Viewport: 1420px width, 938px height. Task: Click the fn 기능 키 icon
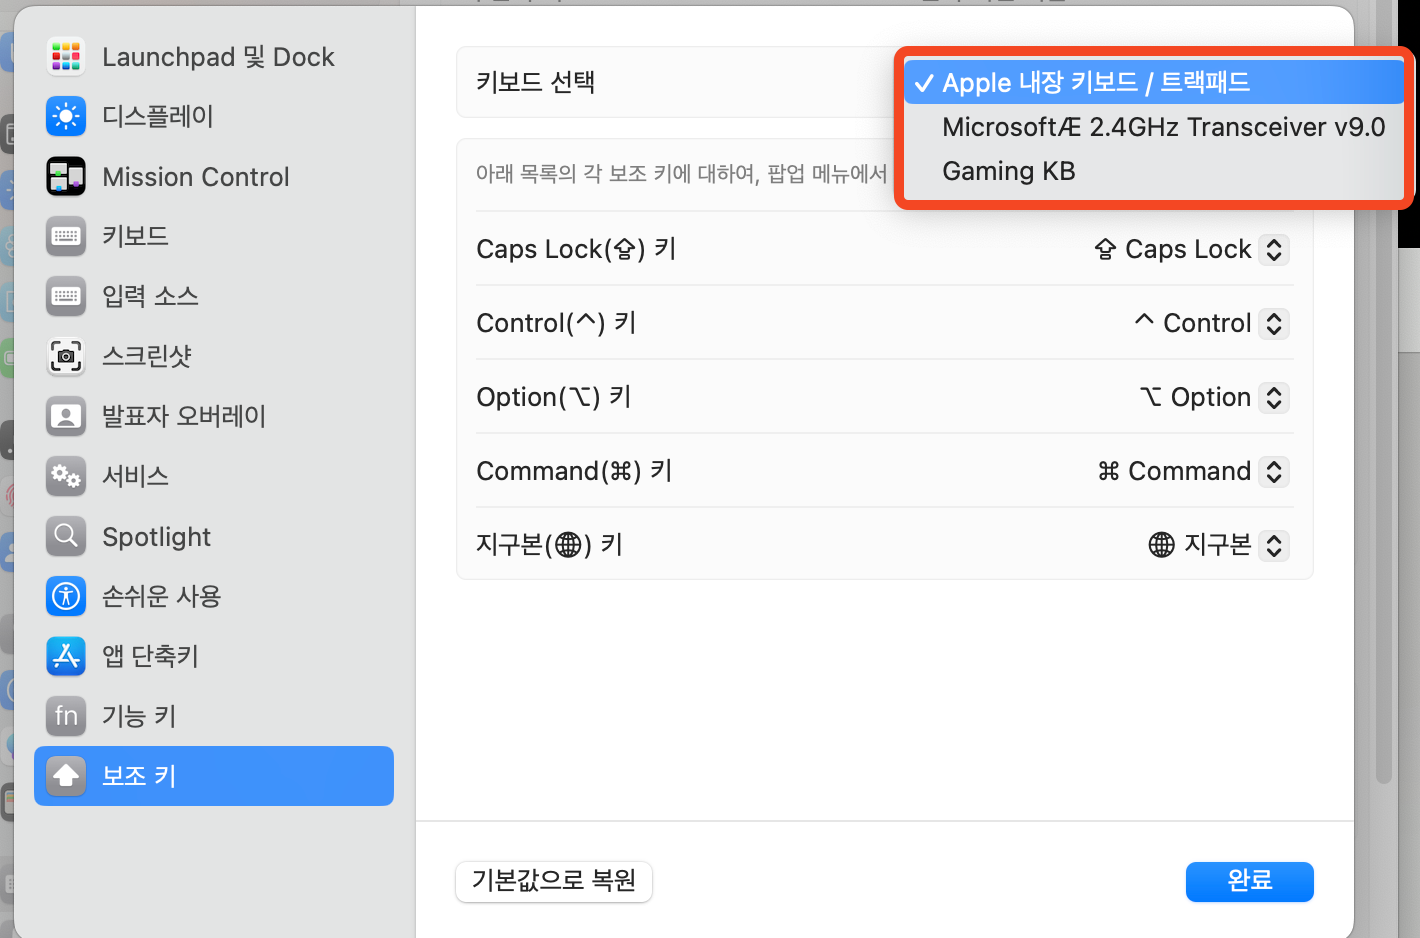tap(65, 716)
